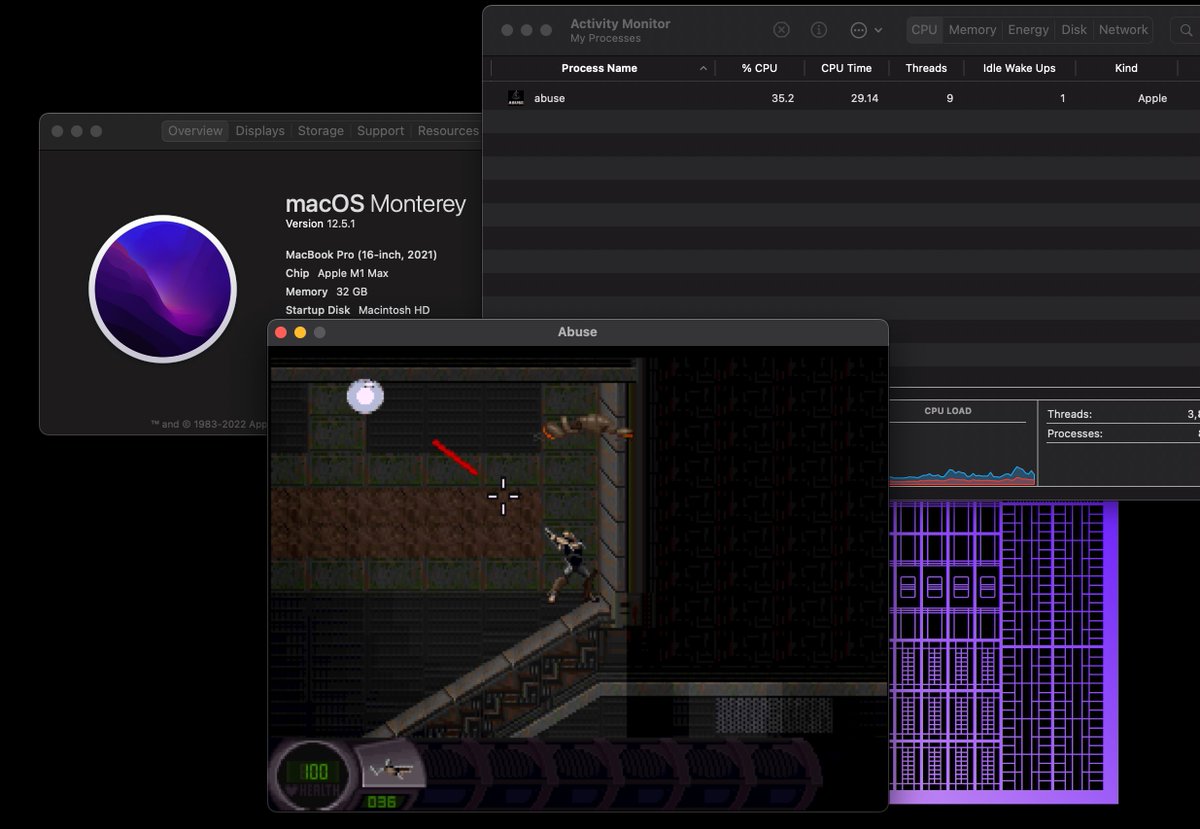This screenshot has width=1200, height=829.
Task: Click the 35.2 CPU percentage value
Action: tap(783, 98)
